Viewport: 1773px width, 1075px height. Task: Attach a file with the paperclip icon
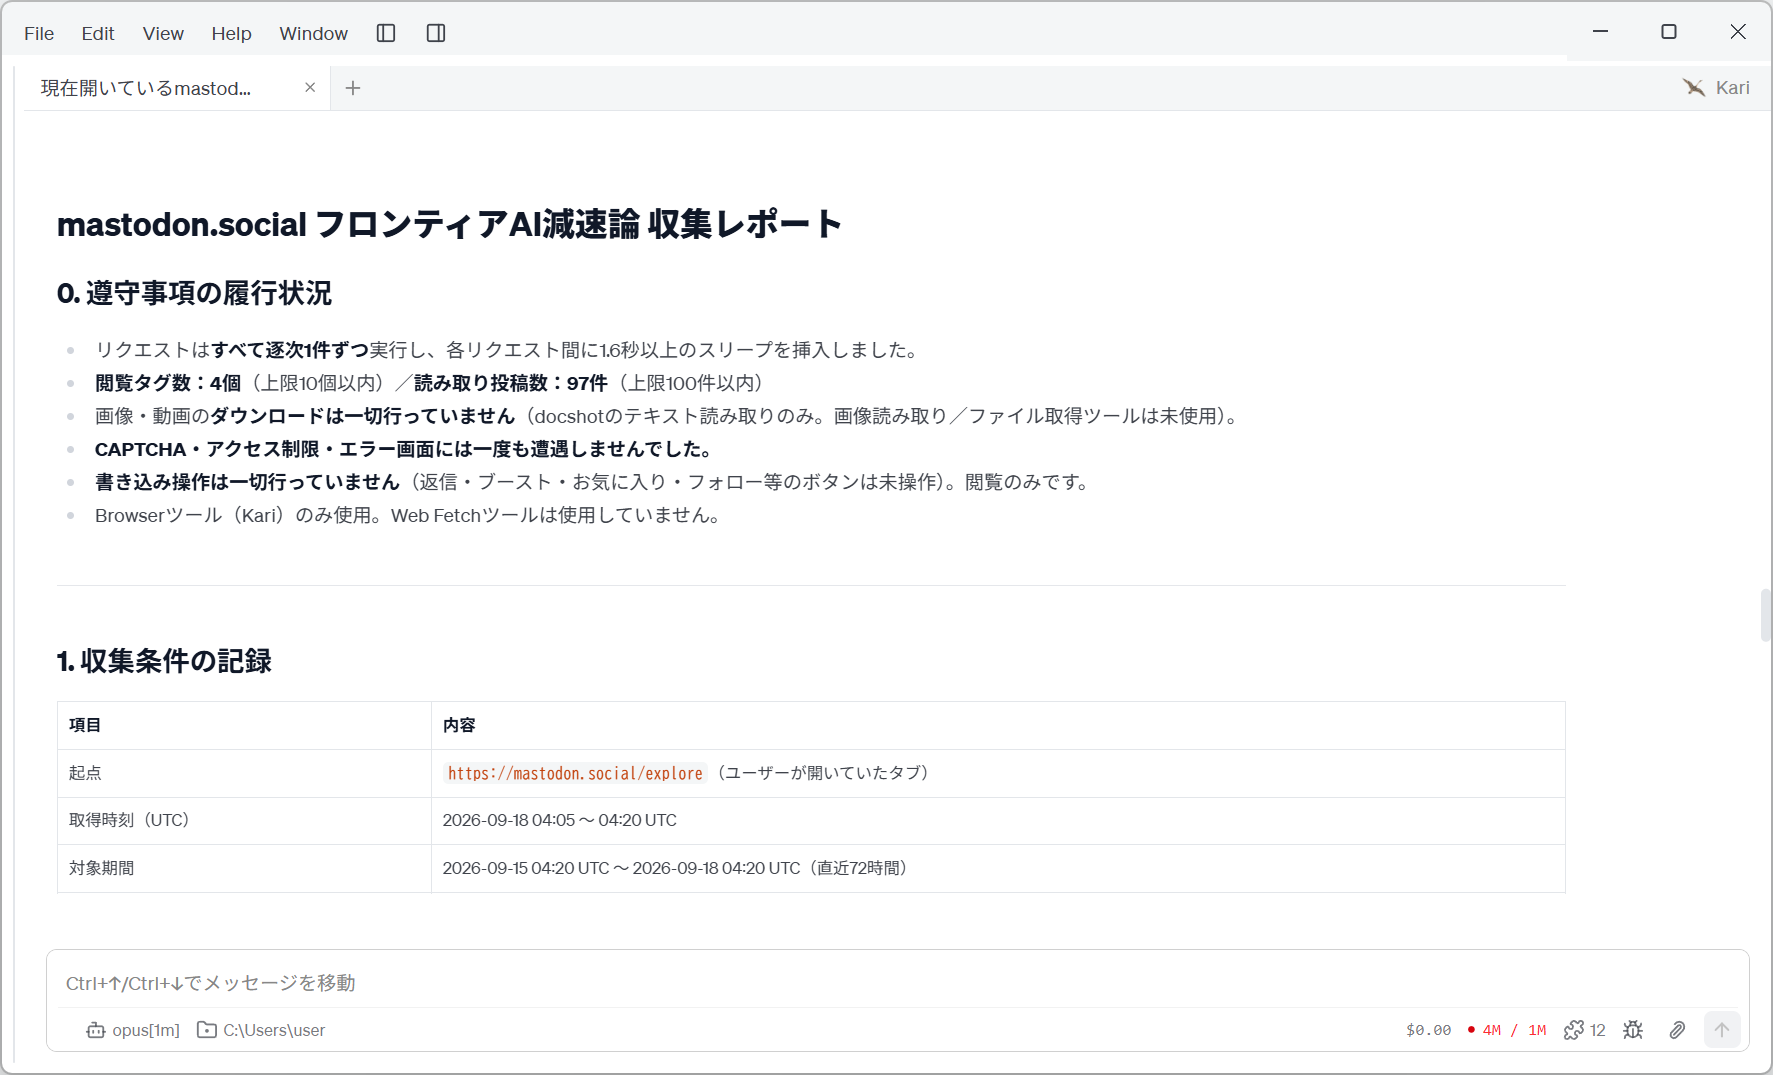tap(1678, 1030)
